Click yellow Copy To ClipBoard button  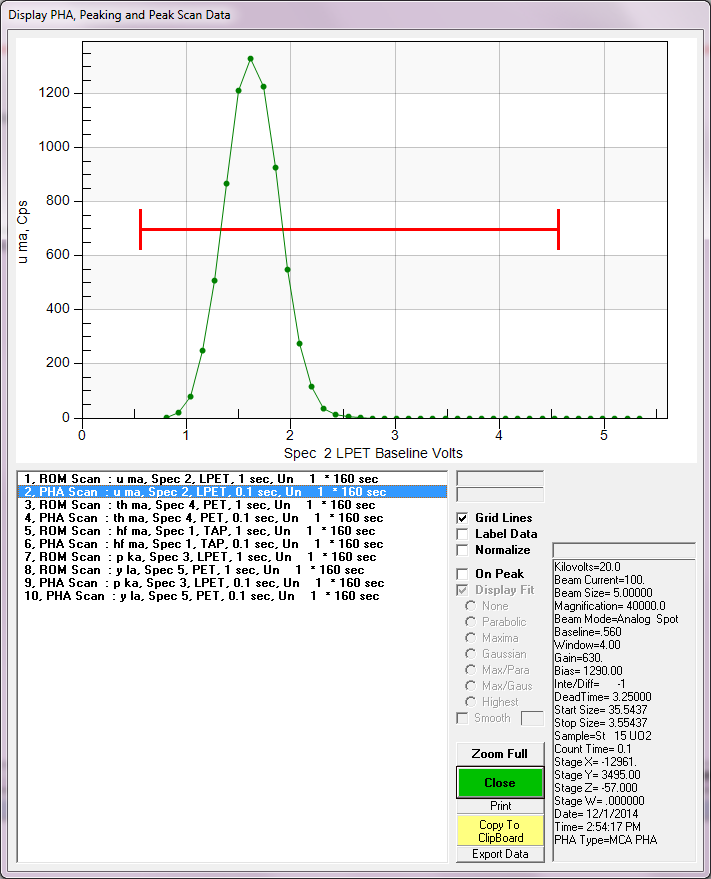500,831
